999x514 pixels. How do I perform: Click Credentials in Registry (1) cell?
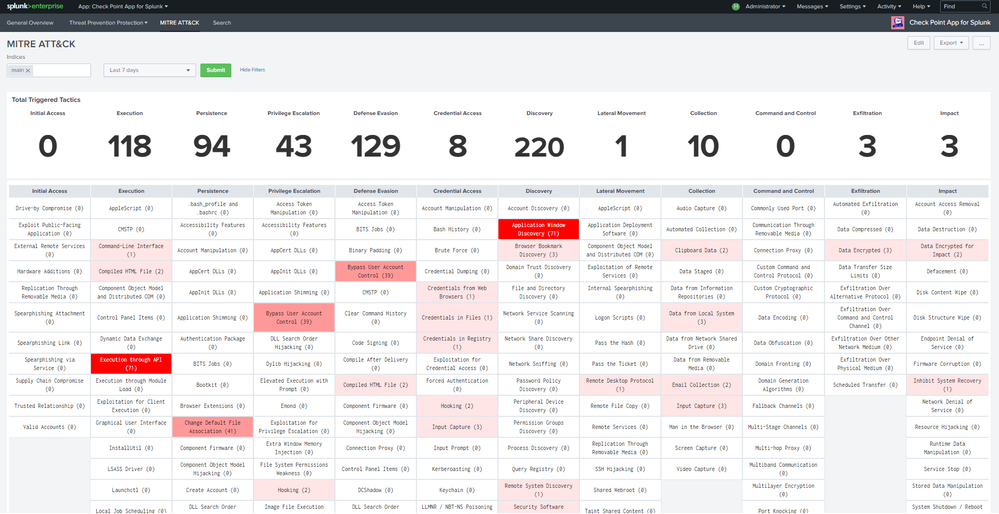point(457,343)
